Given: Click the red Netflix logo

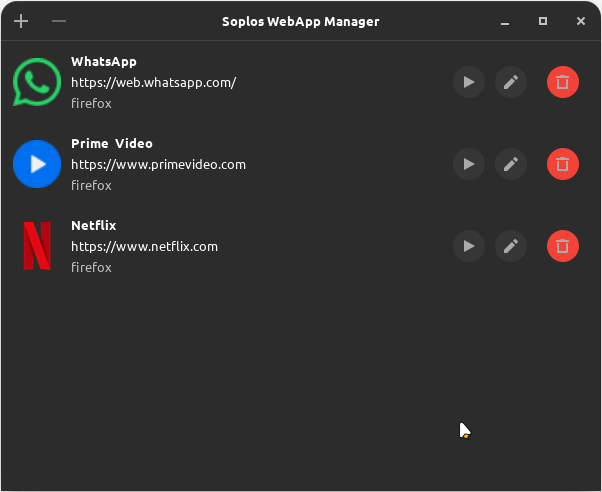Looking at the screenshot, I should coord(37,246).
